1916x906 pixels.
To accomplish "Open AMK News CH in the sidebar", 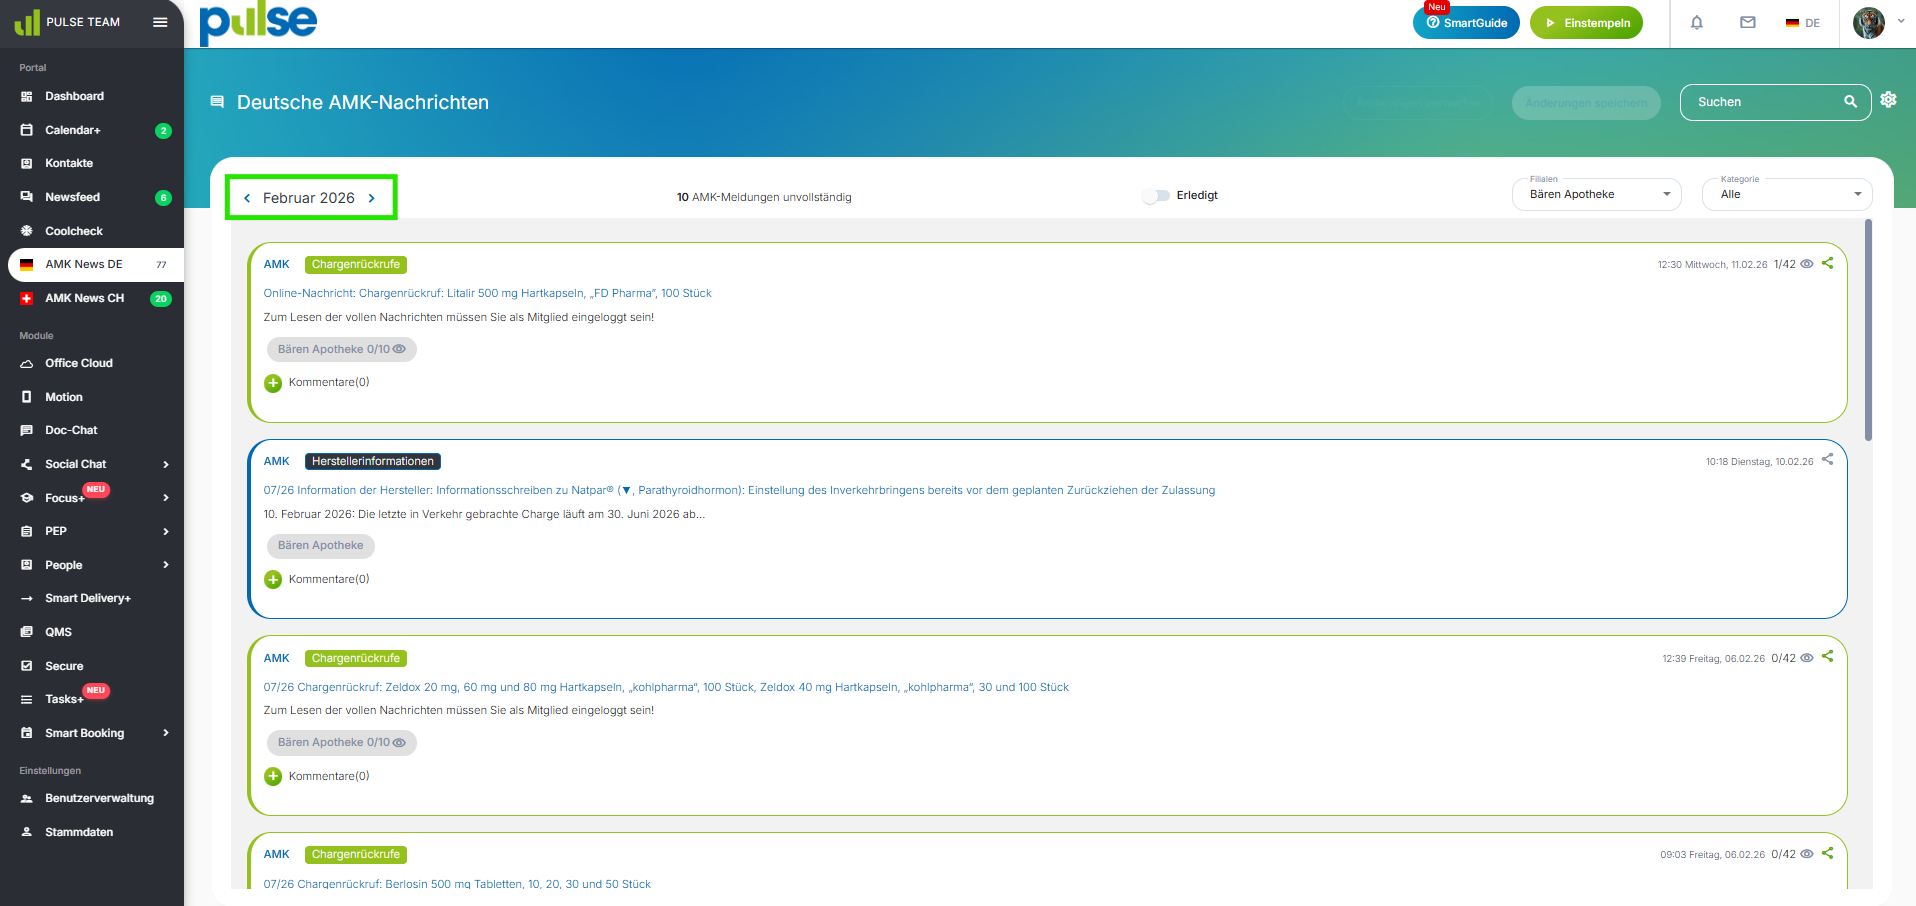I will coord(92,298).
